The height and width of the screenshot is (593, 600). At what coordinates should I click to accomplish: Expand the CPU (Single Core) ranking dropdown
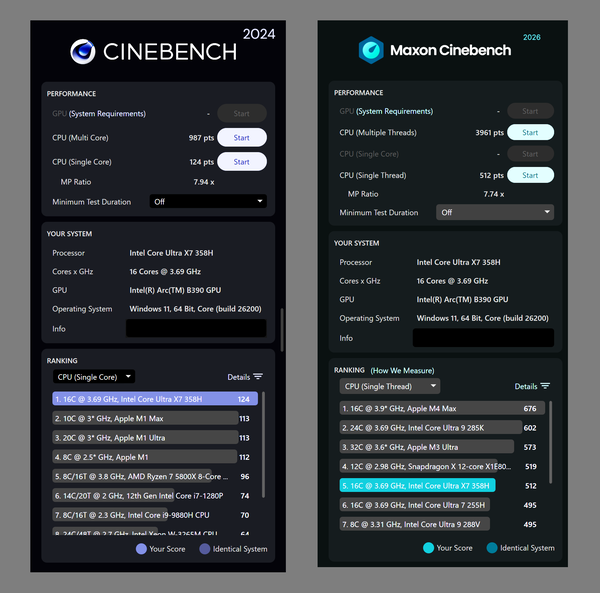[94, 377]
